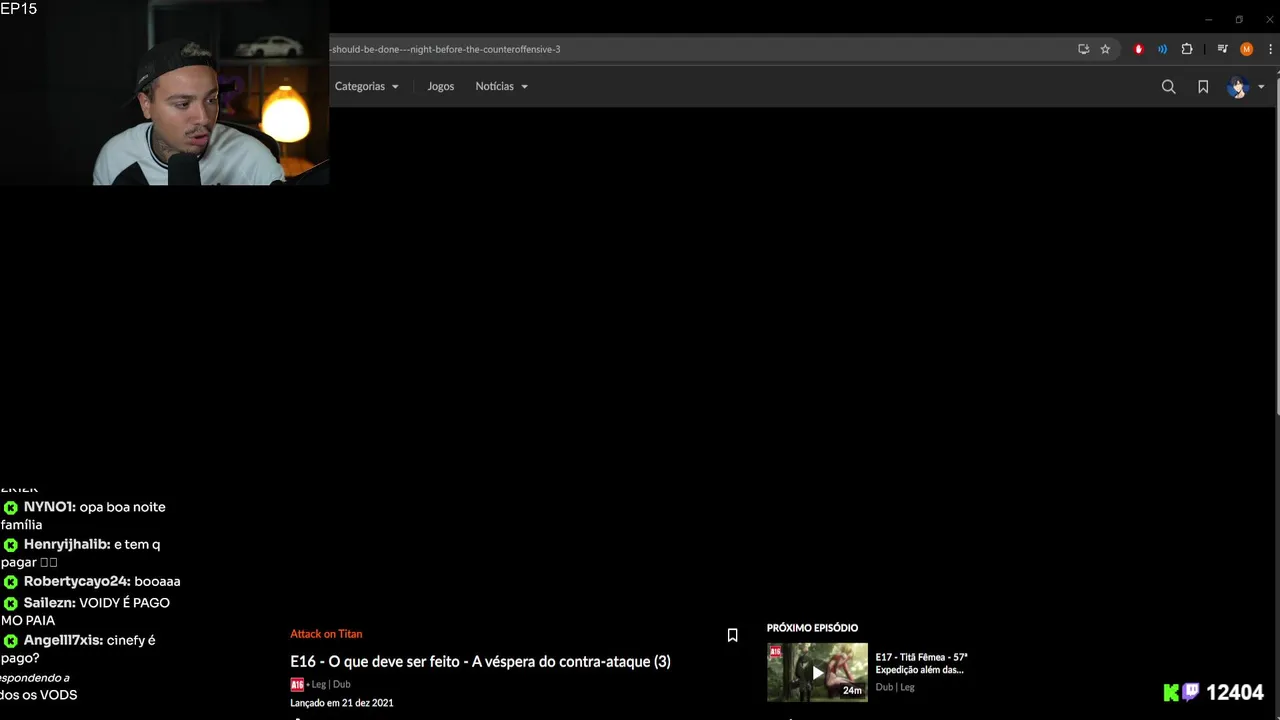Click the install app icon in address bar
This screenshot has height=720, width=1280.
[x=1083, y=49]
